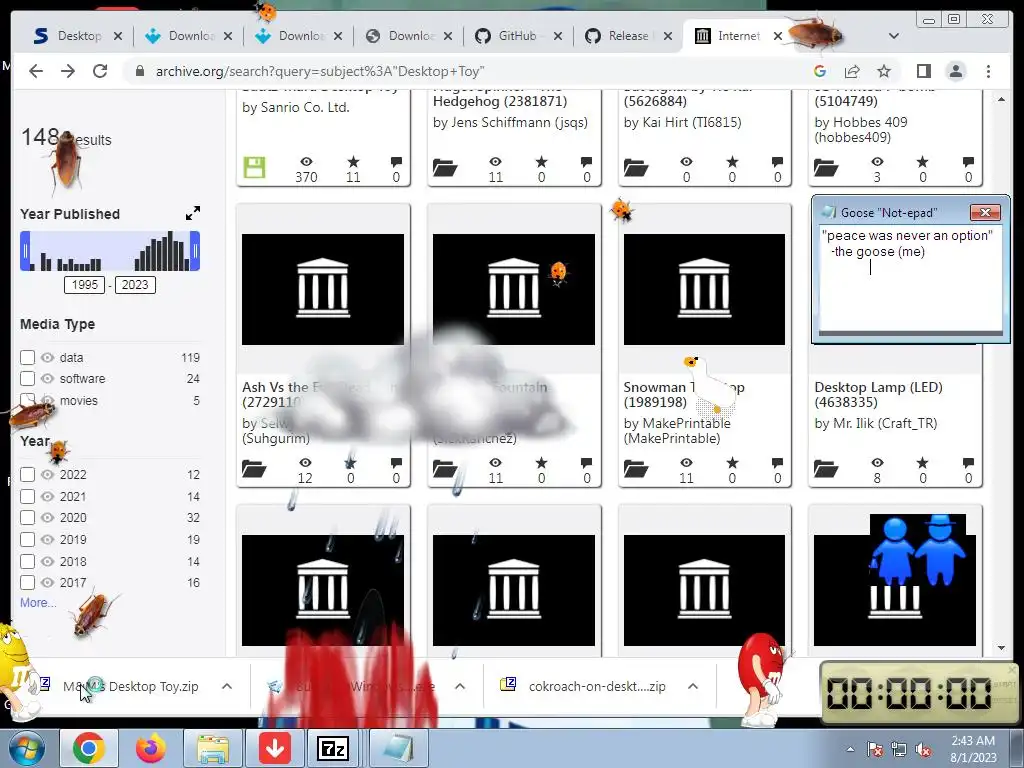Check the 2017 year filter
This screenshot has width=1024, height=768.
coord(27,583)
